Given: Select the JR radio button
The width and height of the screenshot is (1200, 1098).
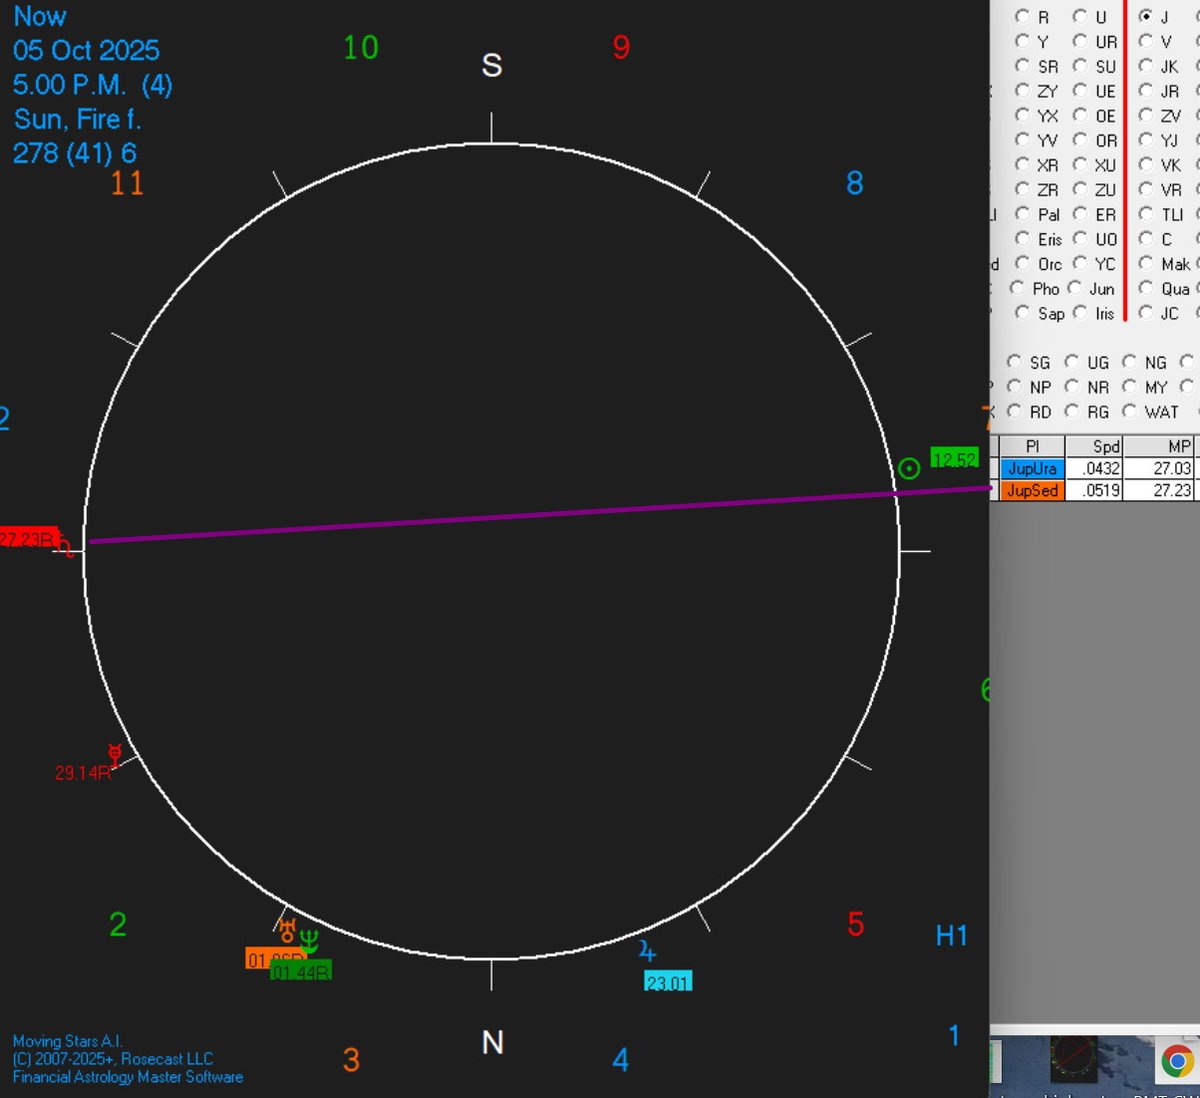Looking at the screenshot, I should pos(1146,90).
